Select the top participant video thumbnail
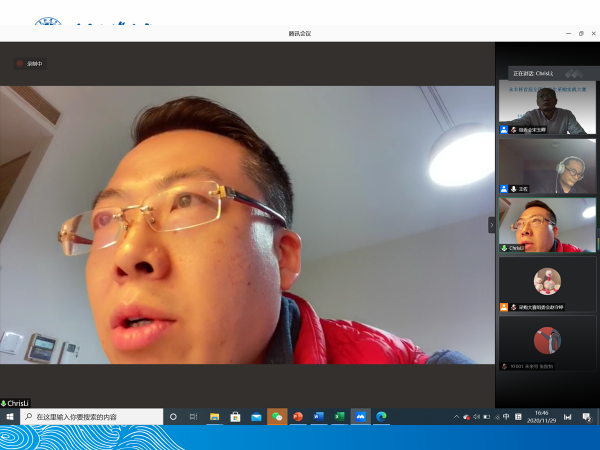600x450 pixels. coord(547,108)
